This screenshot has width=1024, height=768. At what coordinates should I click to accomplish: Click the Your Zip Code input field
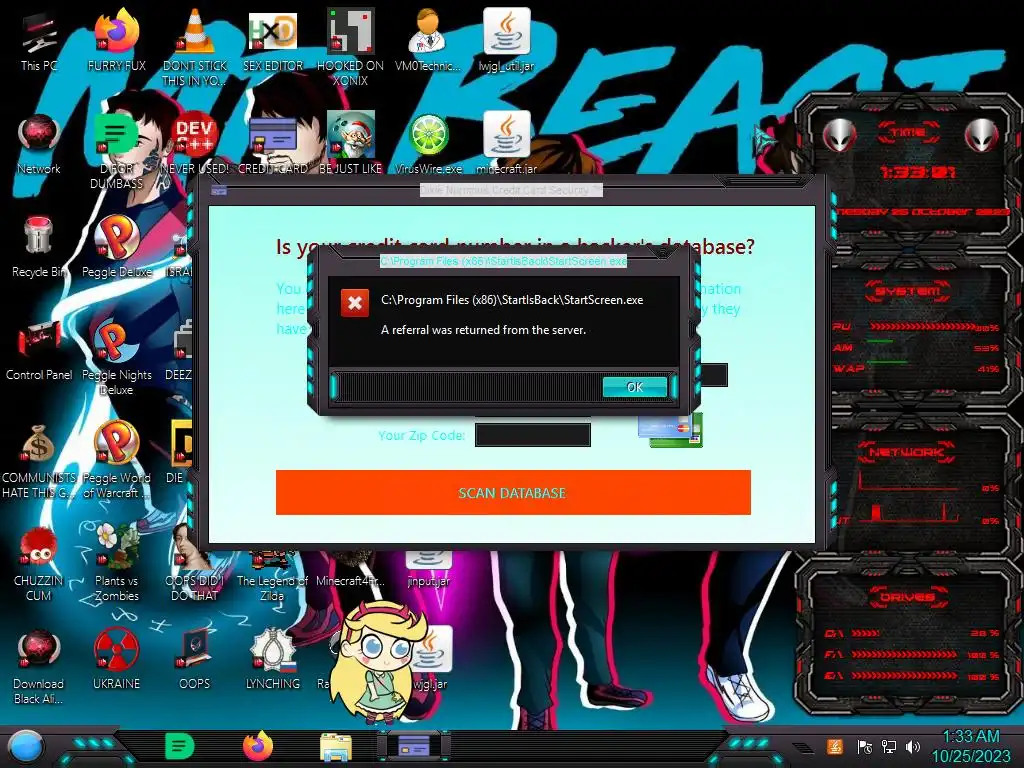(x=533, y=435)
